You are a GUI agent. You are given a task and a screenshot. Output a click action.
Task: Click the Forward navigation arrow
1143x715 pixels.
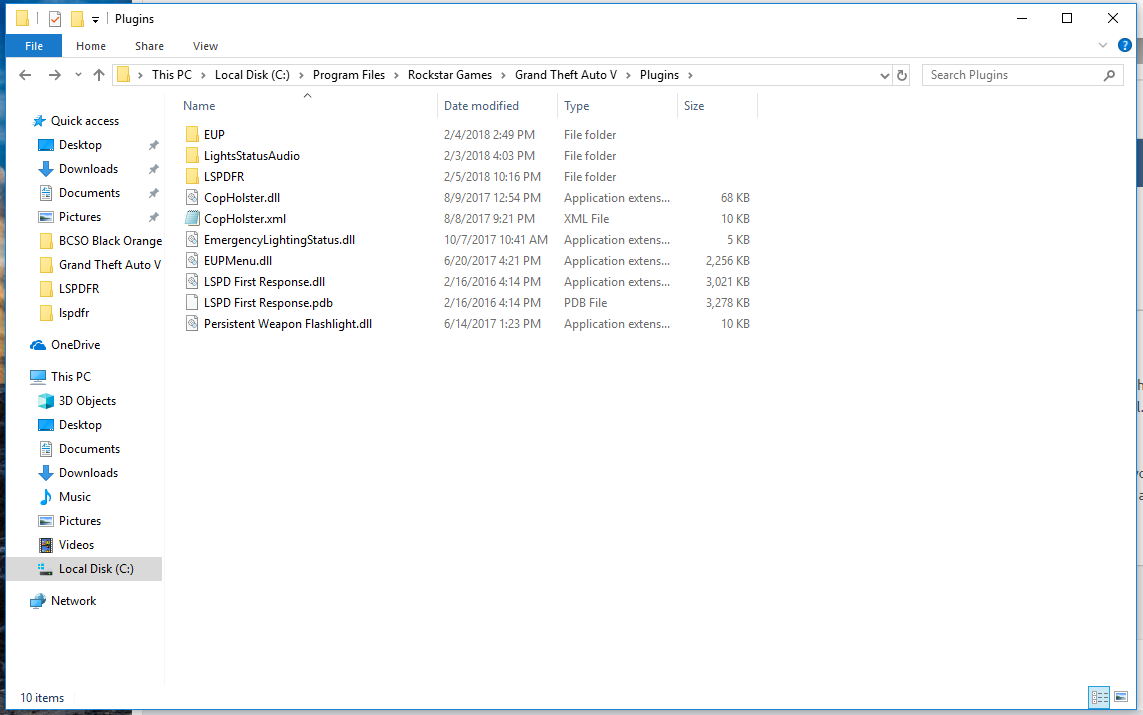[x=54, y=75]
